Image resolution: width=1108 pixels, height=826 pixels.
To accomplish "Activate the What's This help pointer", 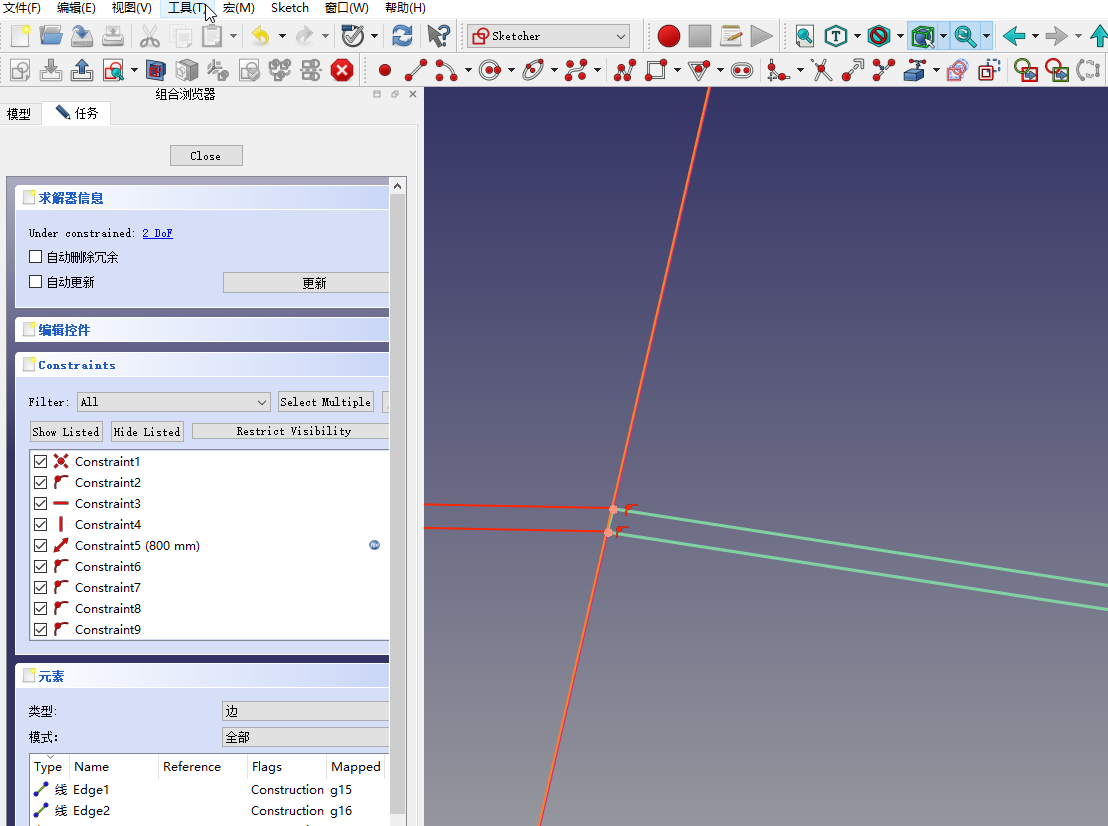I will pyautogui.click(x=439, y=35).
